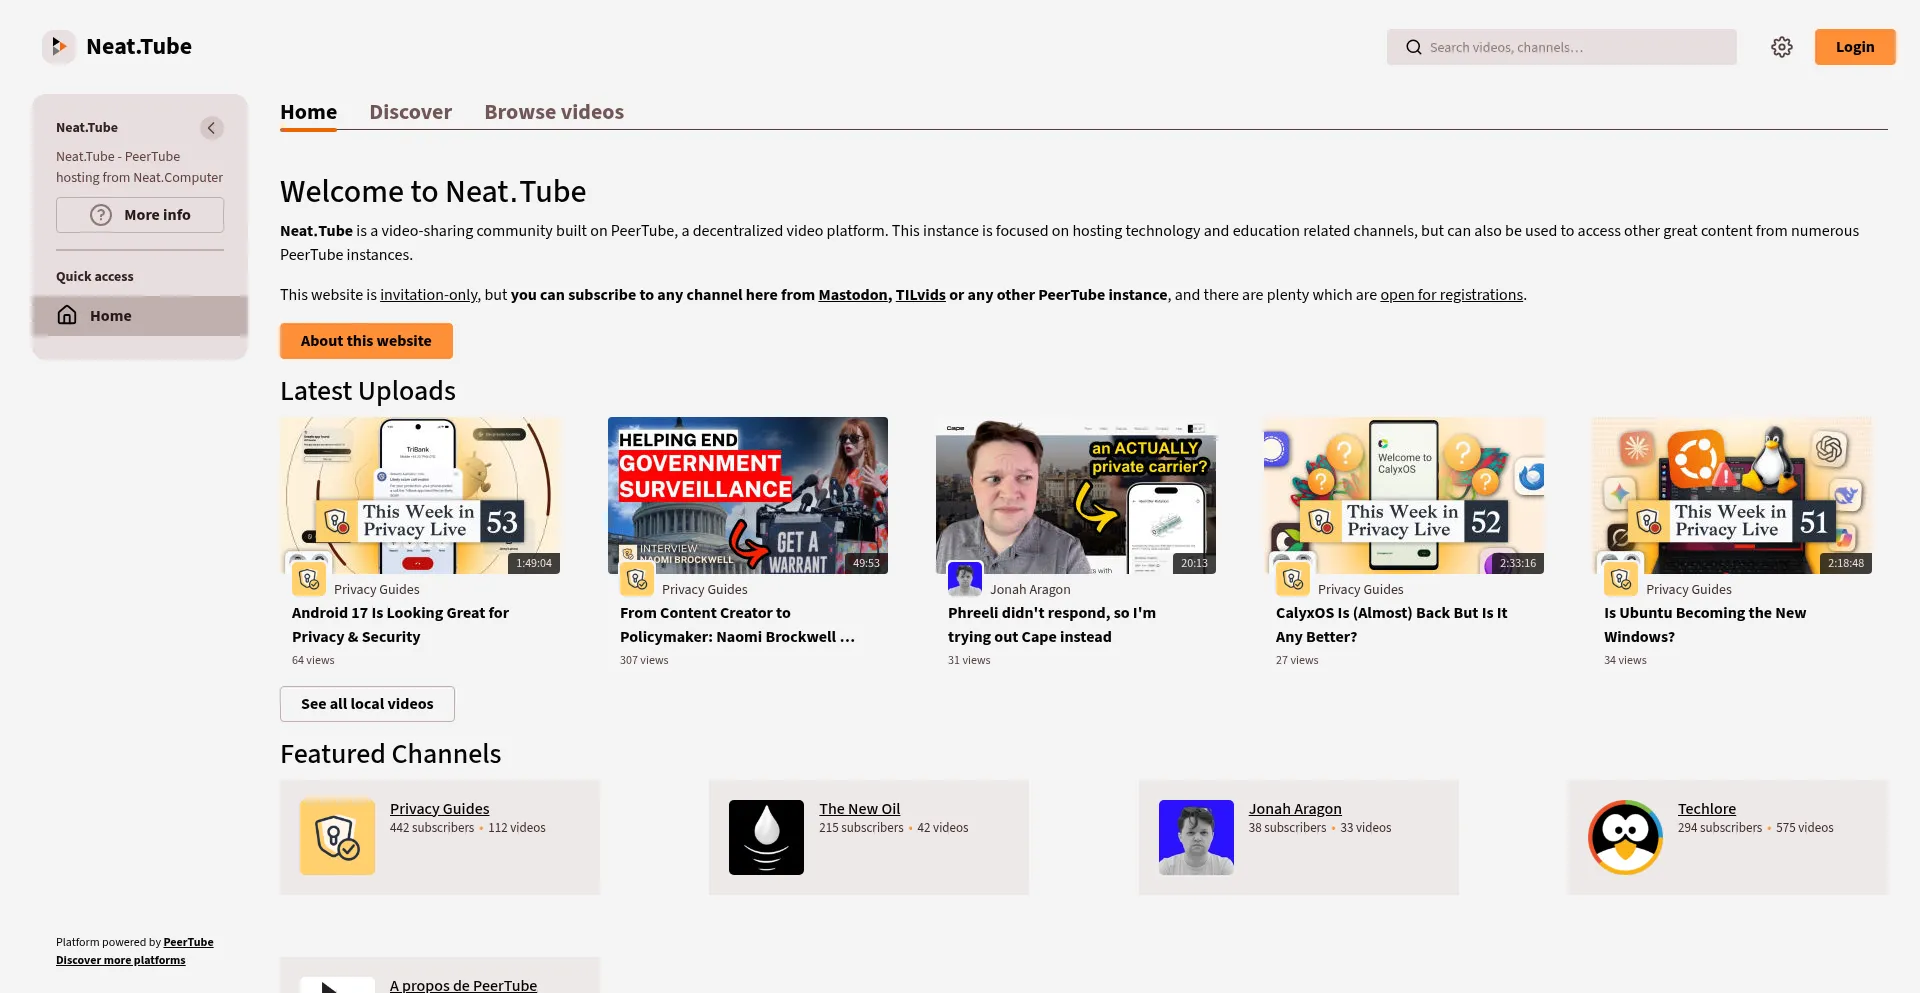1920x993 pixels.
Task: Click Discover more platforms link
Action: (121, 960)
